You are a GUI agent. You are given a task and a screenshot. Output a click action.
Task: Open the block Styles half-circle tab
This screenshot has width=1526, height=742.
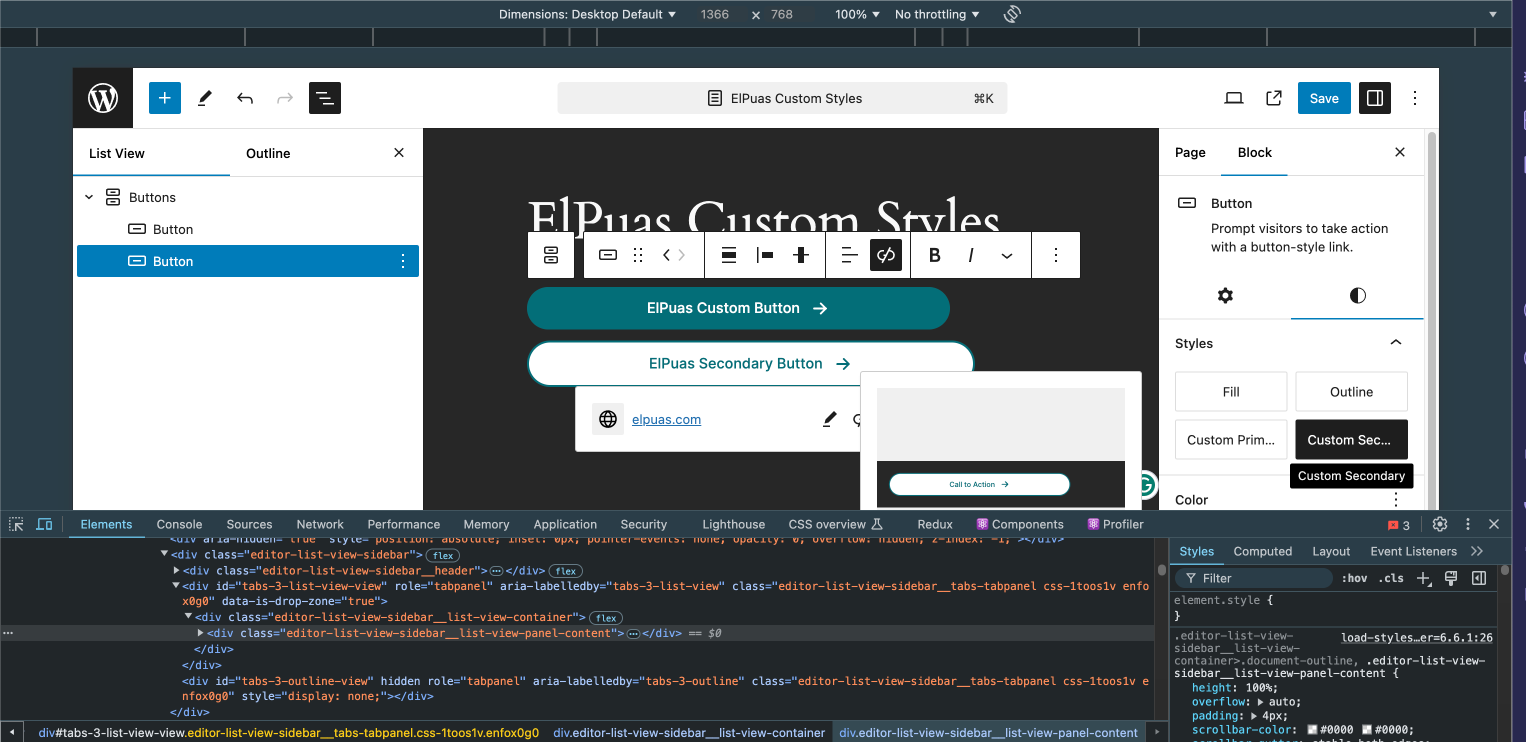(1357, 295)
